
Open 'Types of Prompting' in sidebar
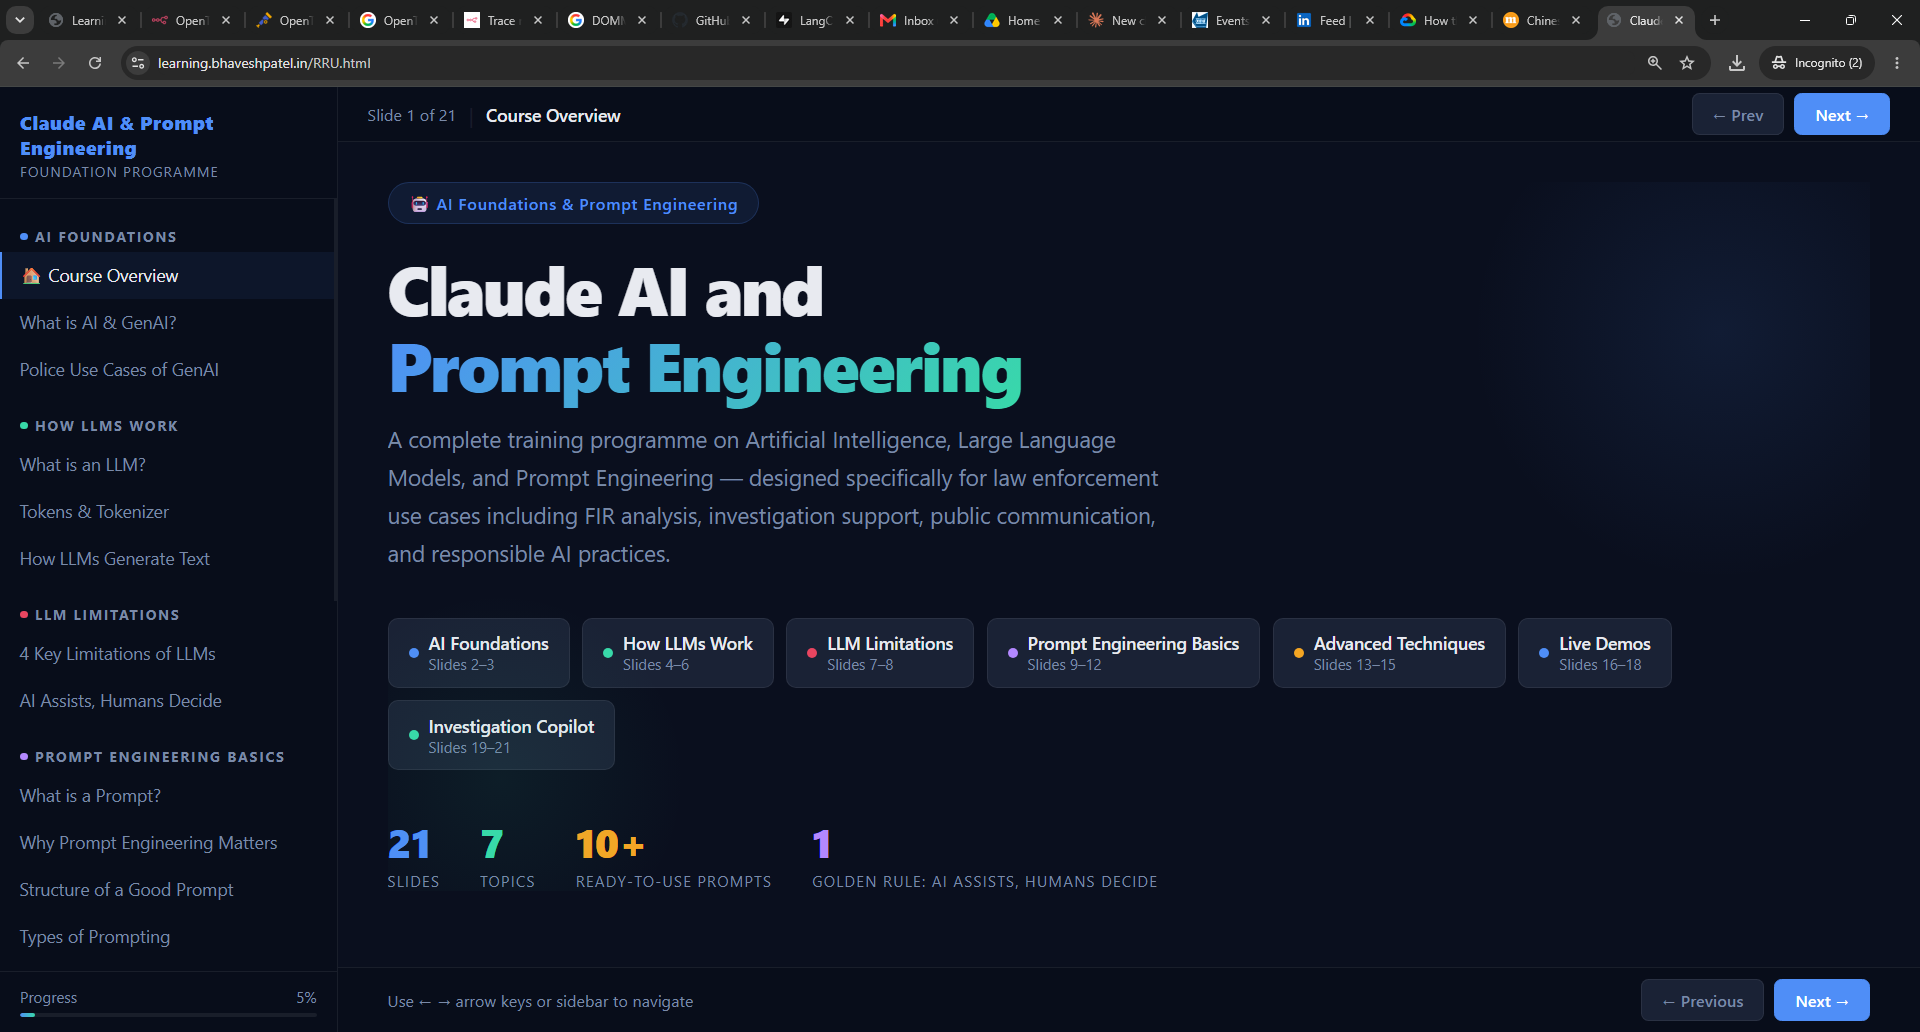pyautogui.click(x=168, y=937)
